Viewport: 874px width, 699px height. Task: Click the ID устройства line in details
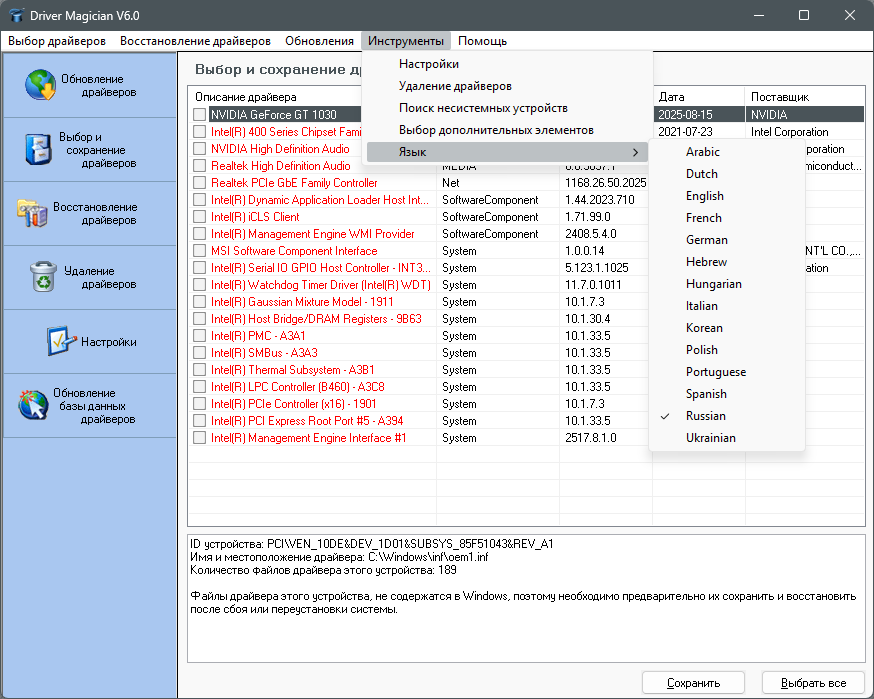(372, 543)
